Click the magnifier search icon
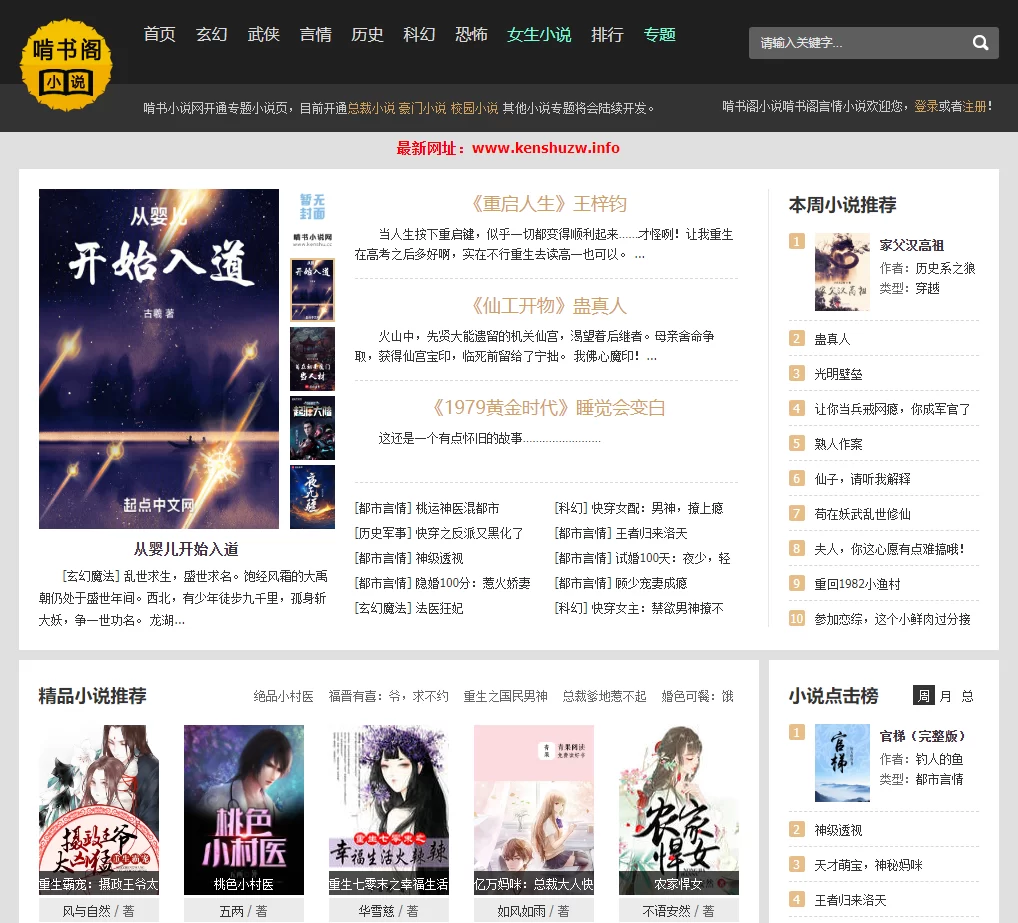The width and height of the screenshot is (1018, 923). 980,43
